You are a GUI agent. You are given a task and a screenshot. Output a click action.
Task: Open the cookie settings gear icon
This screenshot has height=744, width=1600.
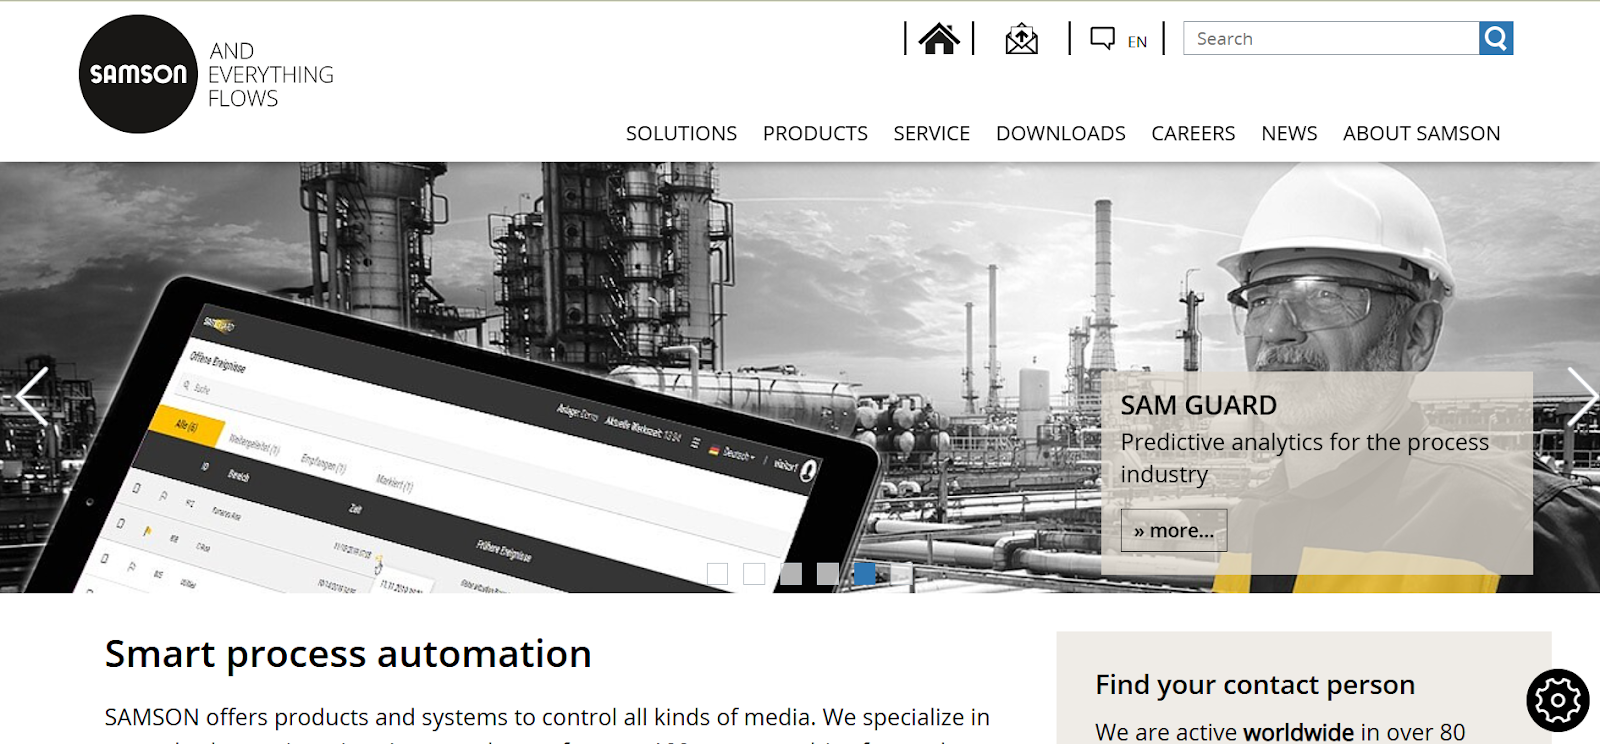1558,700
